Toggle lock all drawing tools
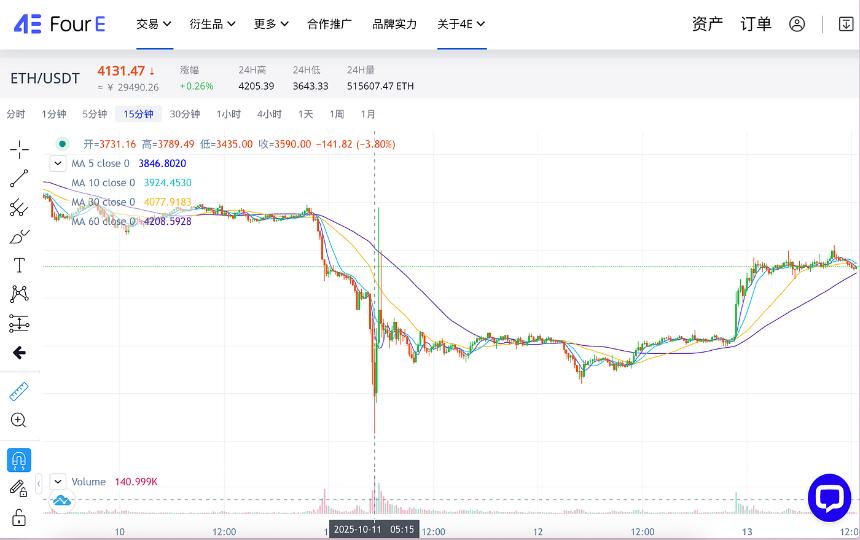The image size is (860, 540). tap(19, 517)
